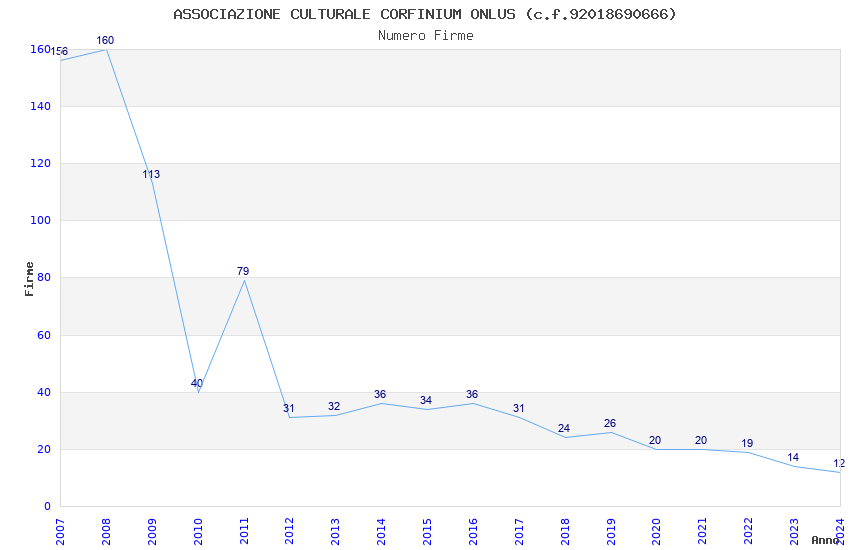Screen dimensions: 850x550
Task: Click the y-axis tick 0
Action: tap(48, 506)
